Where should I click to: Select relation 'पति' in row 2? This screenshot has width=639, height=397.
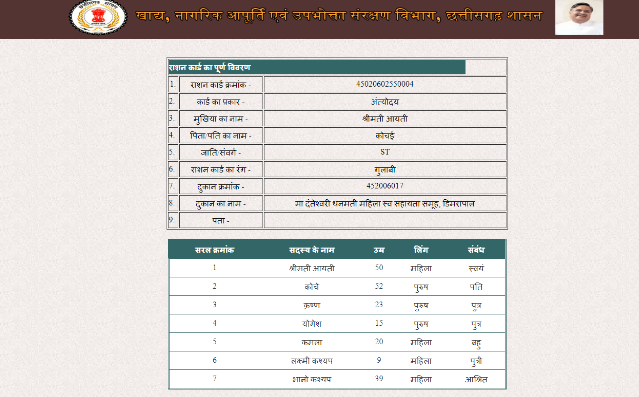[476, 287]
